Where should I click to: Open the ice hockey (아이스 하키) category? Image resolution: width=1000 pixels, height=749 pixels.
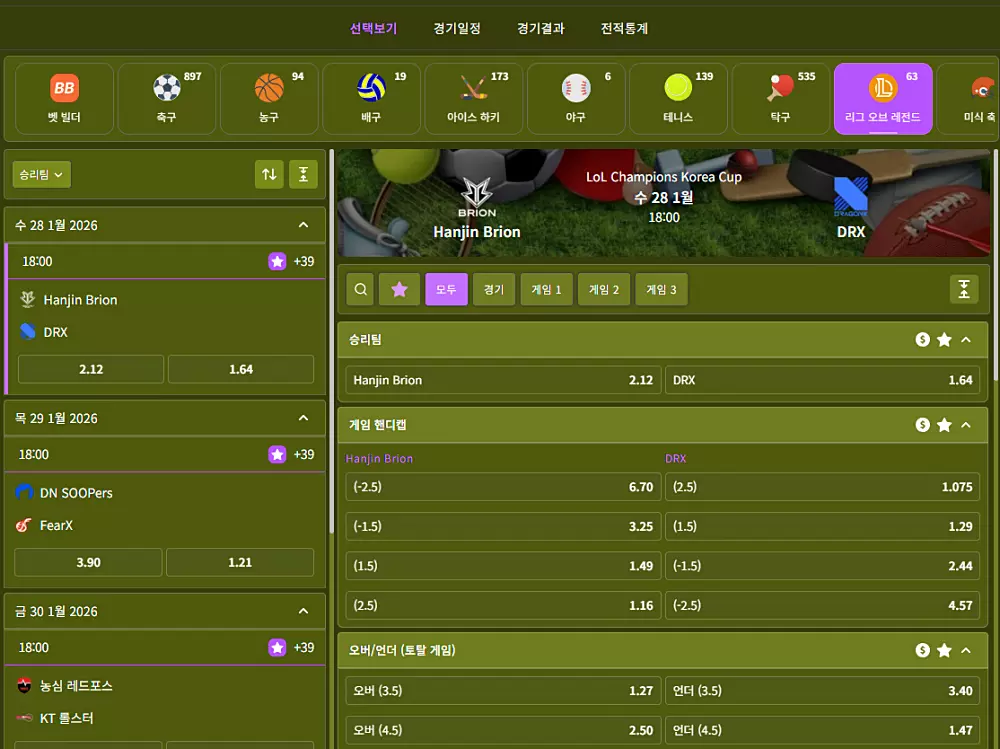tap(473, 100)
